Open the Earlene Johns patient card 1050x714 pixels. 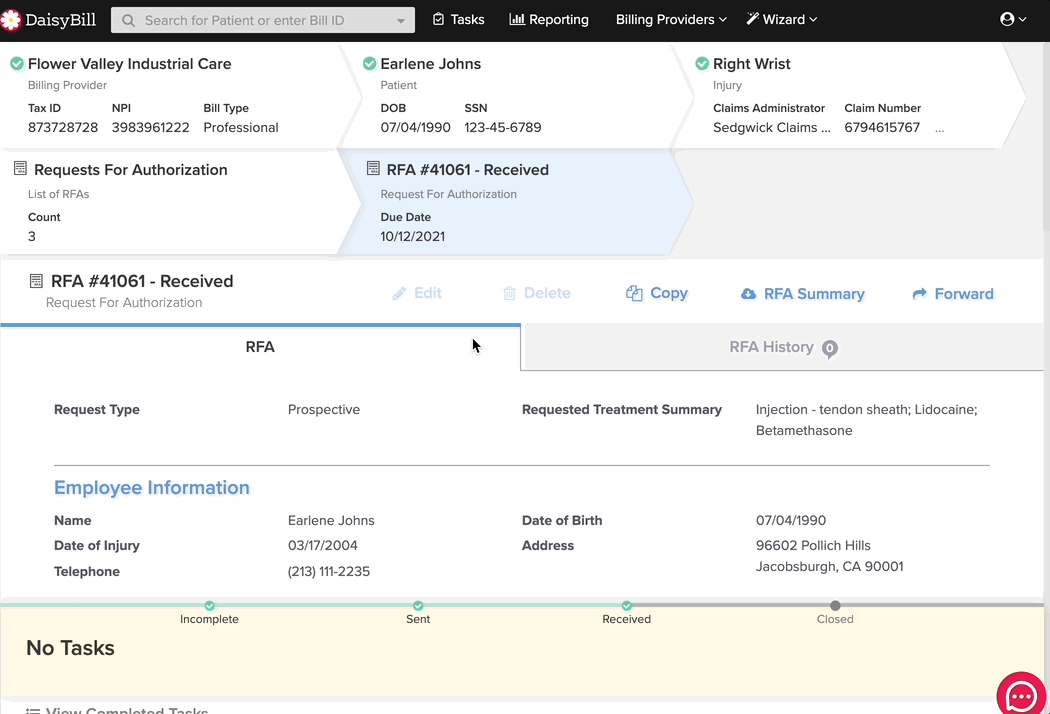pos(431,64)
